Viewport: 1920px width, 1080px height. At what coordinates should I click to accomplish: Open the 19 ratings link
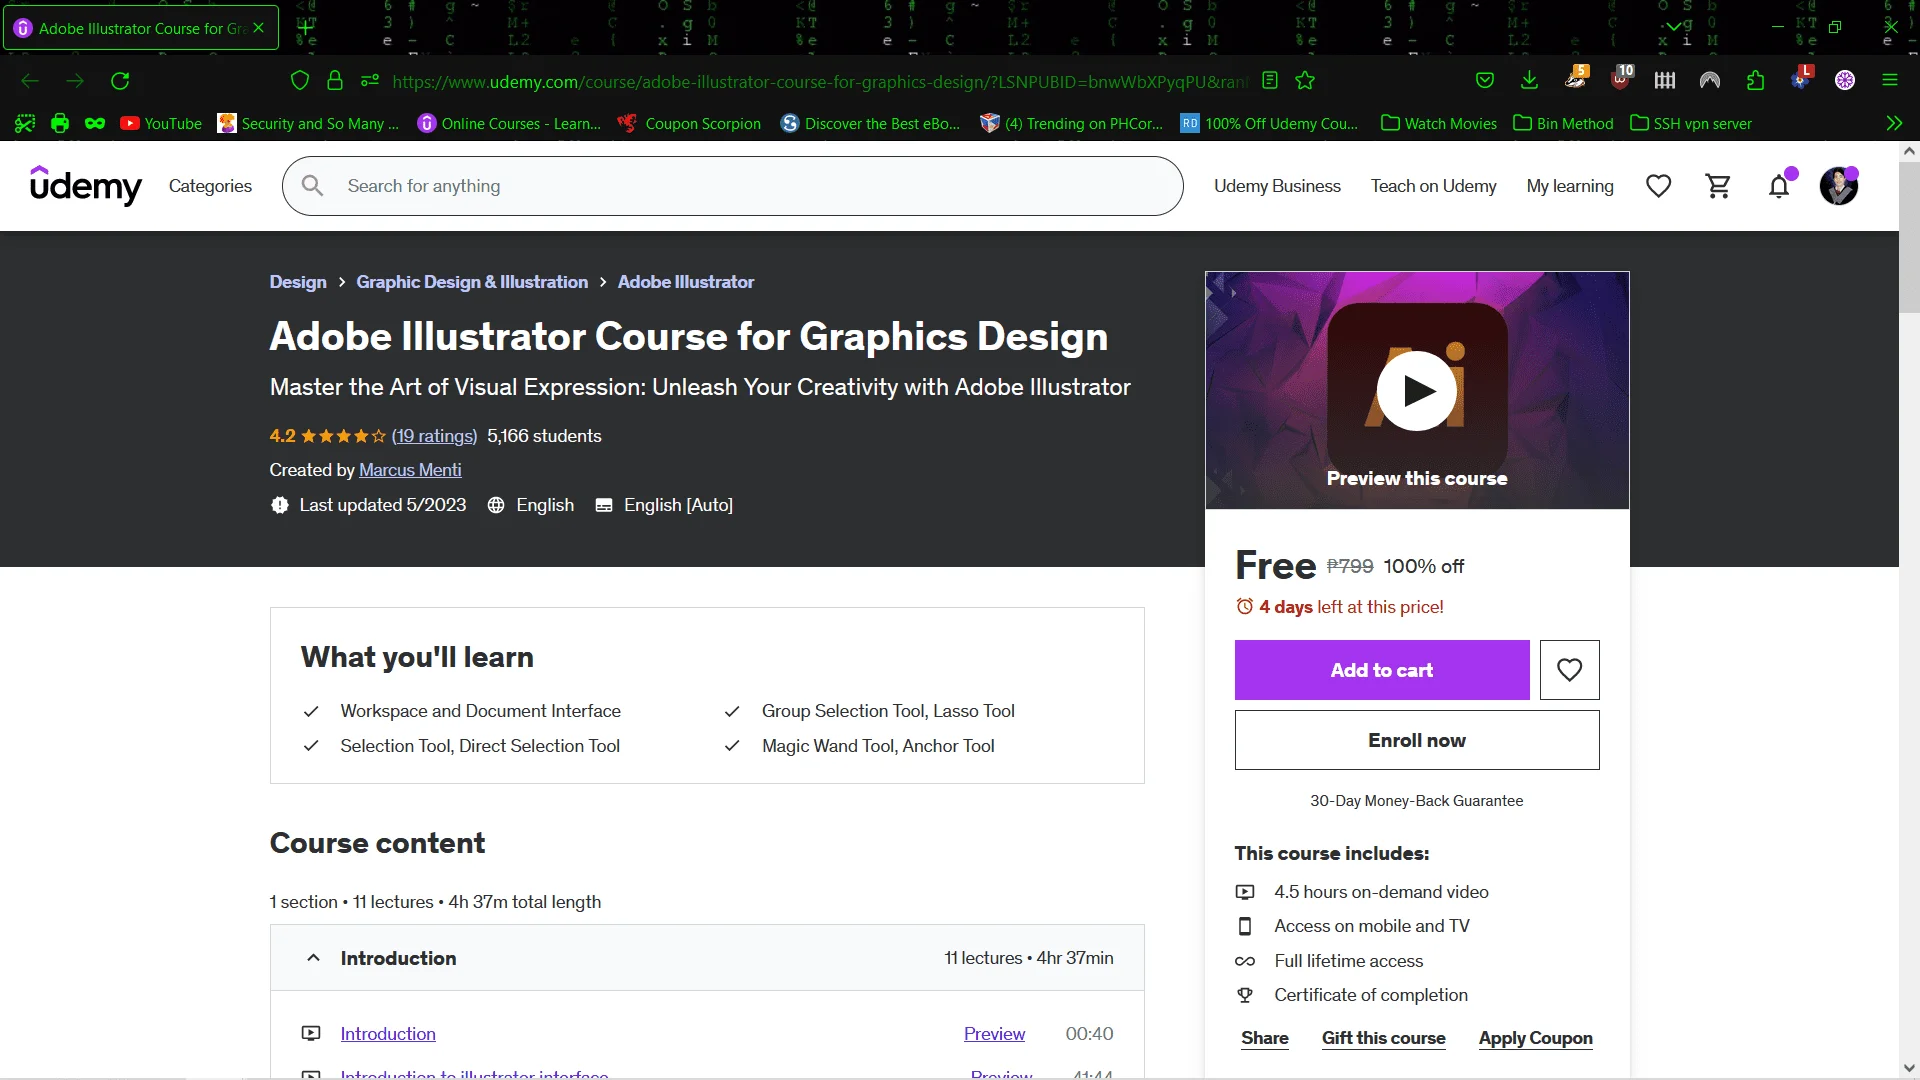tap(434, 436)
